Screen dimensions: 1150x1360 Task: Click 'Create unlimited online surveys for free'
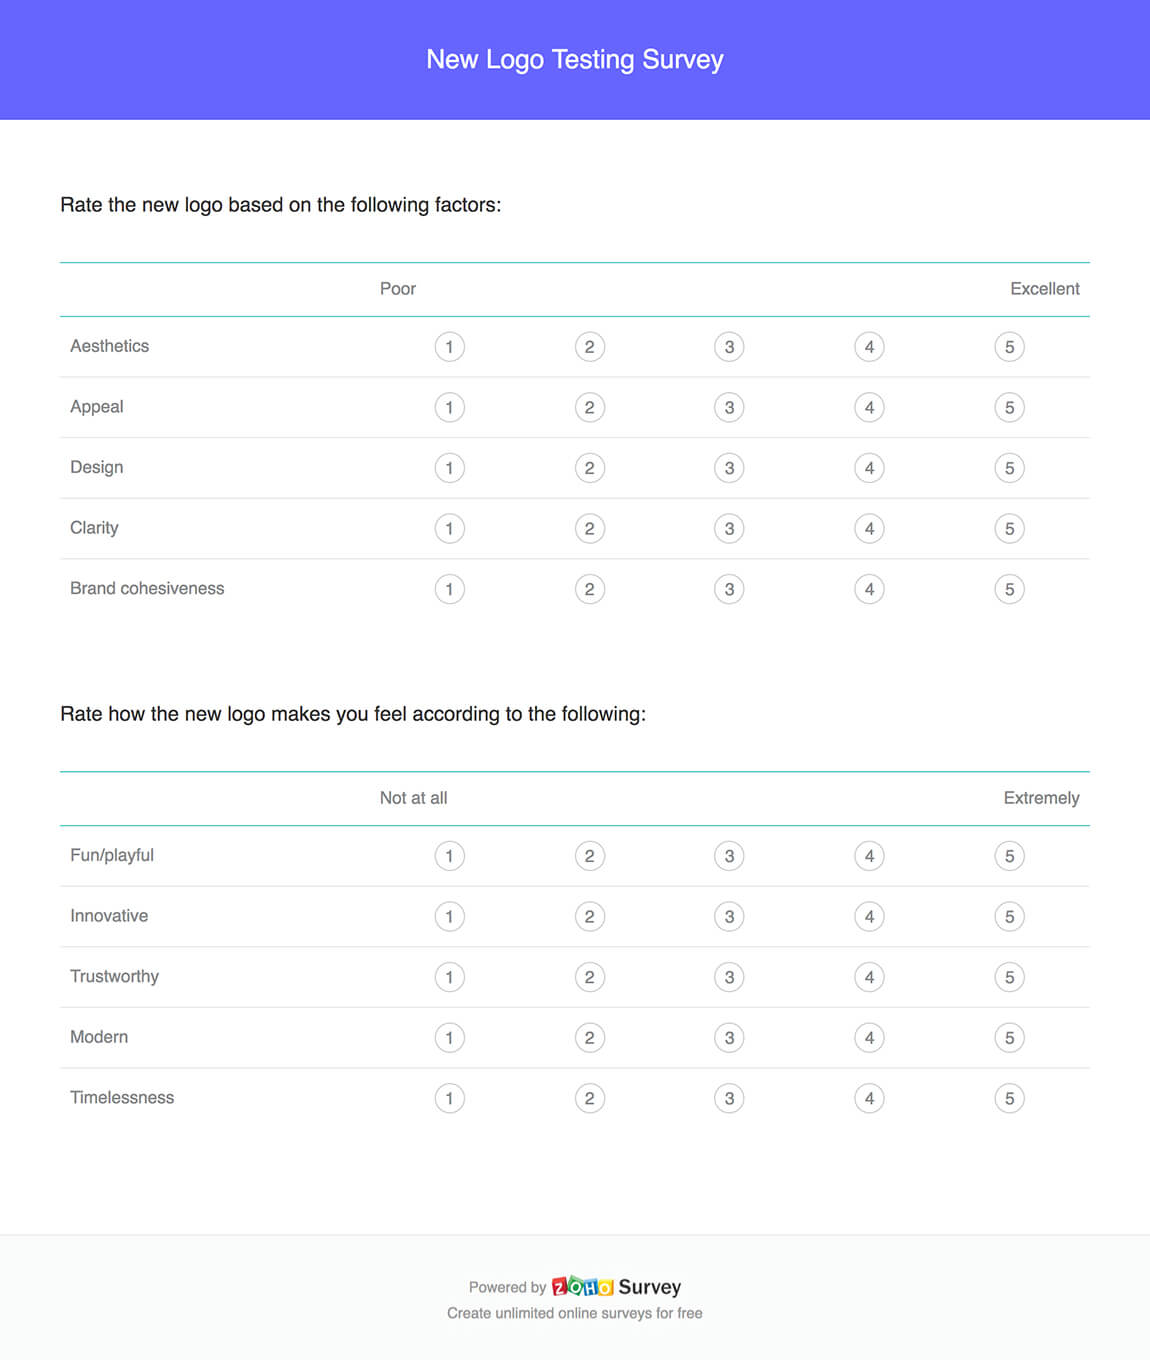[x=575, y=1313]
